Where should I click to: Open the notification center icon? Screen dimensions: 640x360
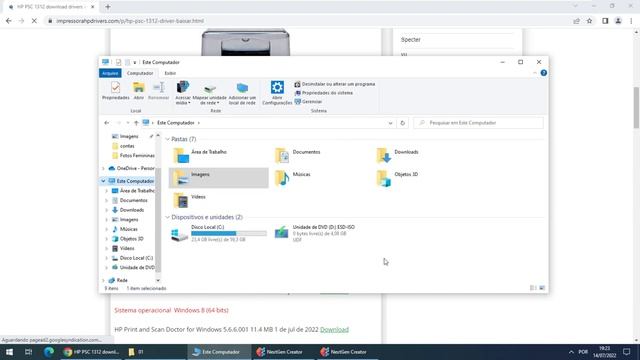627,352
